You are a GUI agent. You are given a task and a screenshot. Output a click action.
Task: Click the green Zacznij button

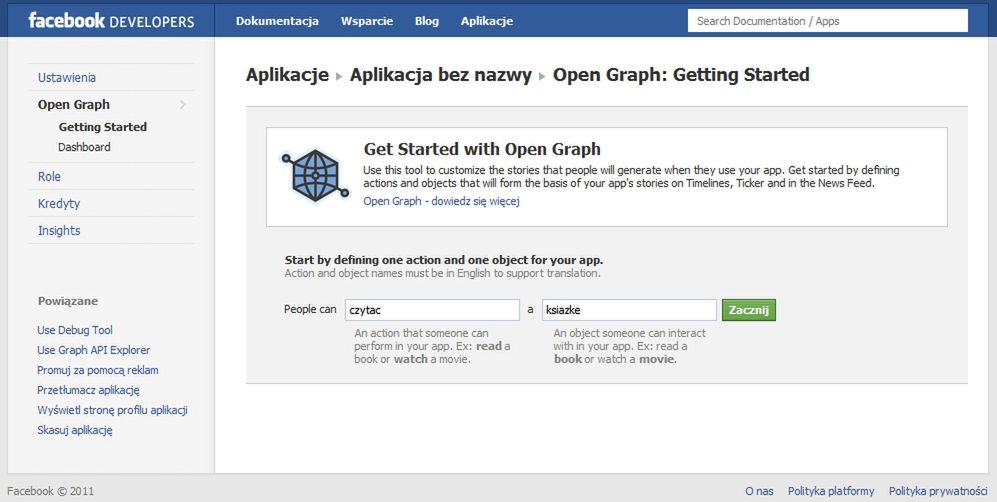click(749, 310)
